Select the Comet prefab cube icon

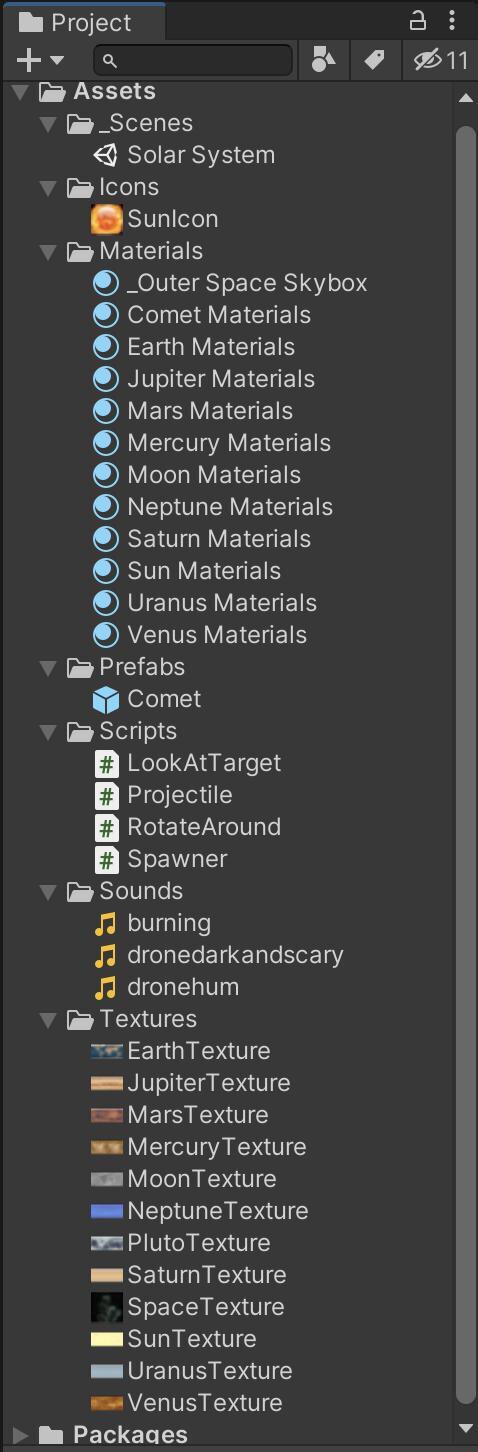pos(105,699)
